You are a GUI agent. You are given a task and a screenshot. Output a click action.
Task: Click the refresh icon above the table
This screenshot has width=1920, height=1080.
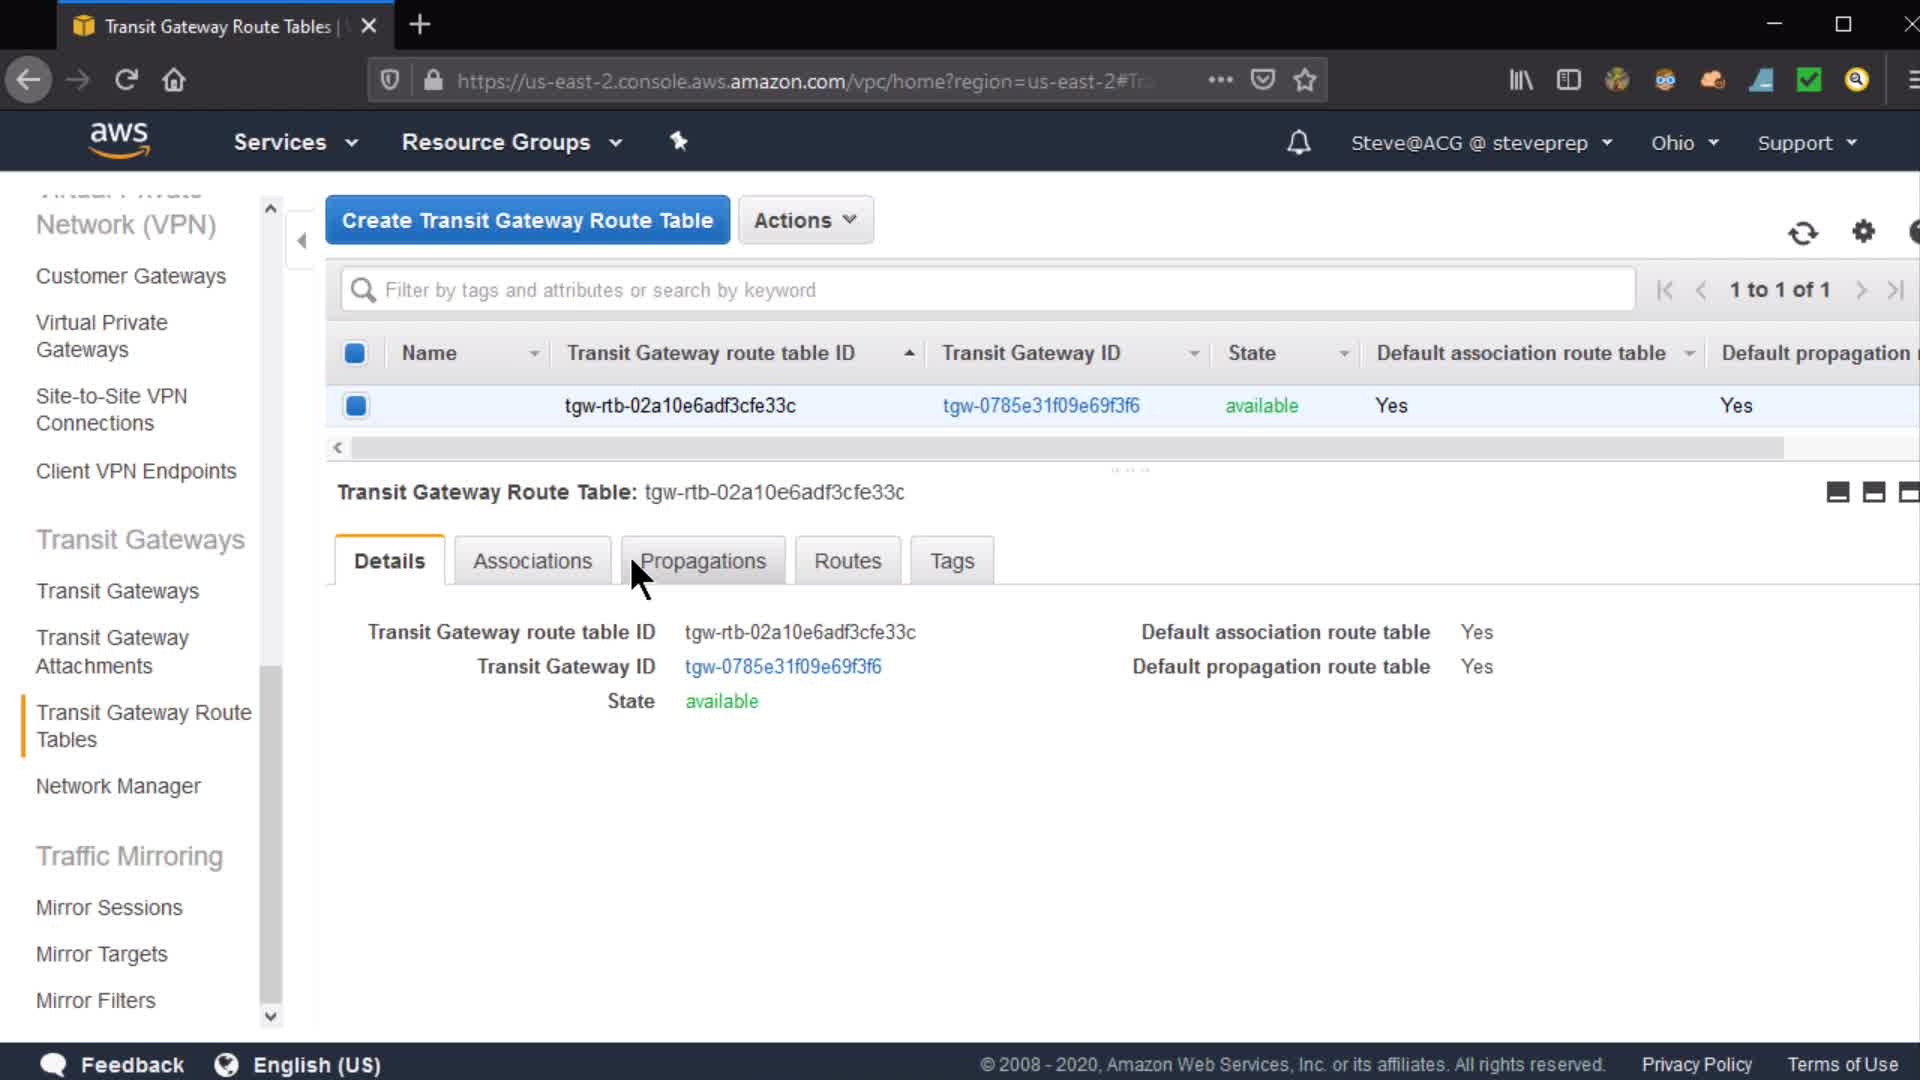pyautogui.click(x=1803, y=233)
